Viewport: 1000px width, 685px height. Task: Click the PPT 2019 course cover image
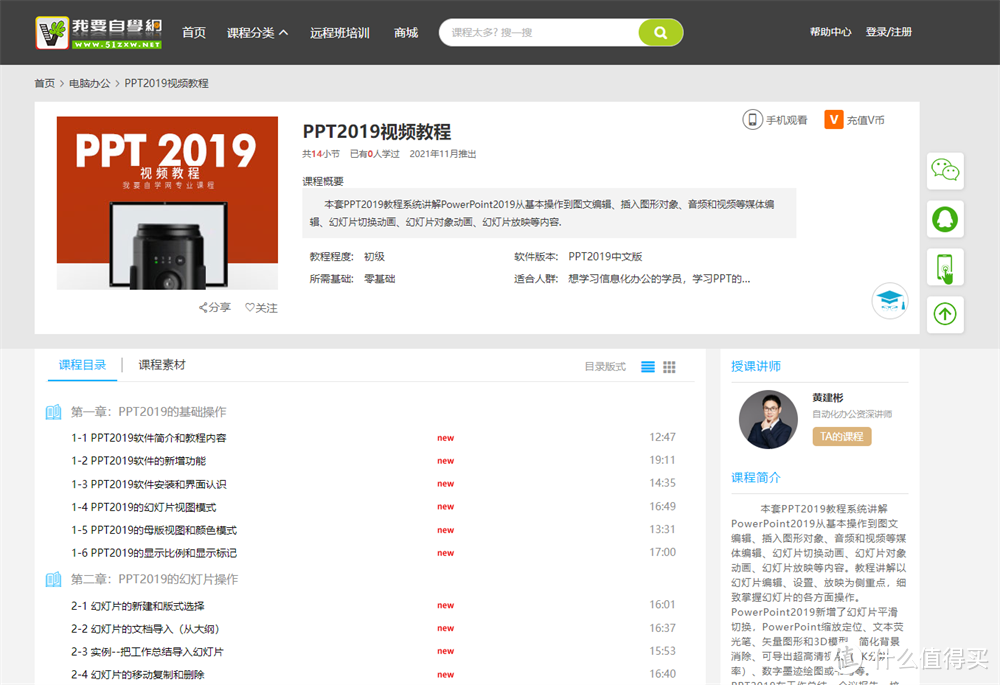tap(167, 203)
